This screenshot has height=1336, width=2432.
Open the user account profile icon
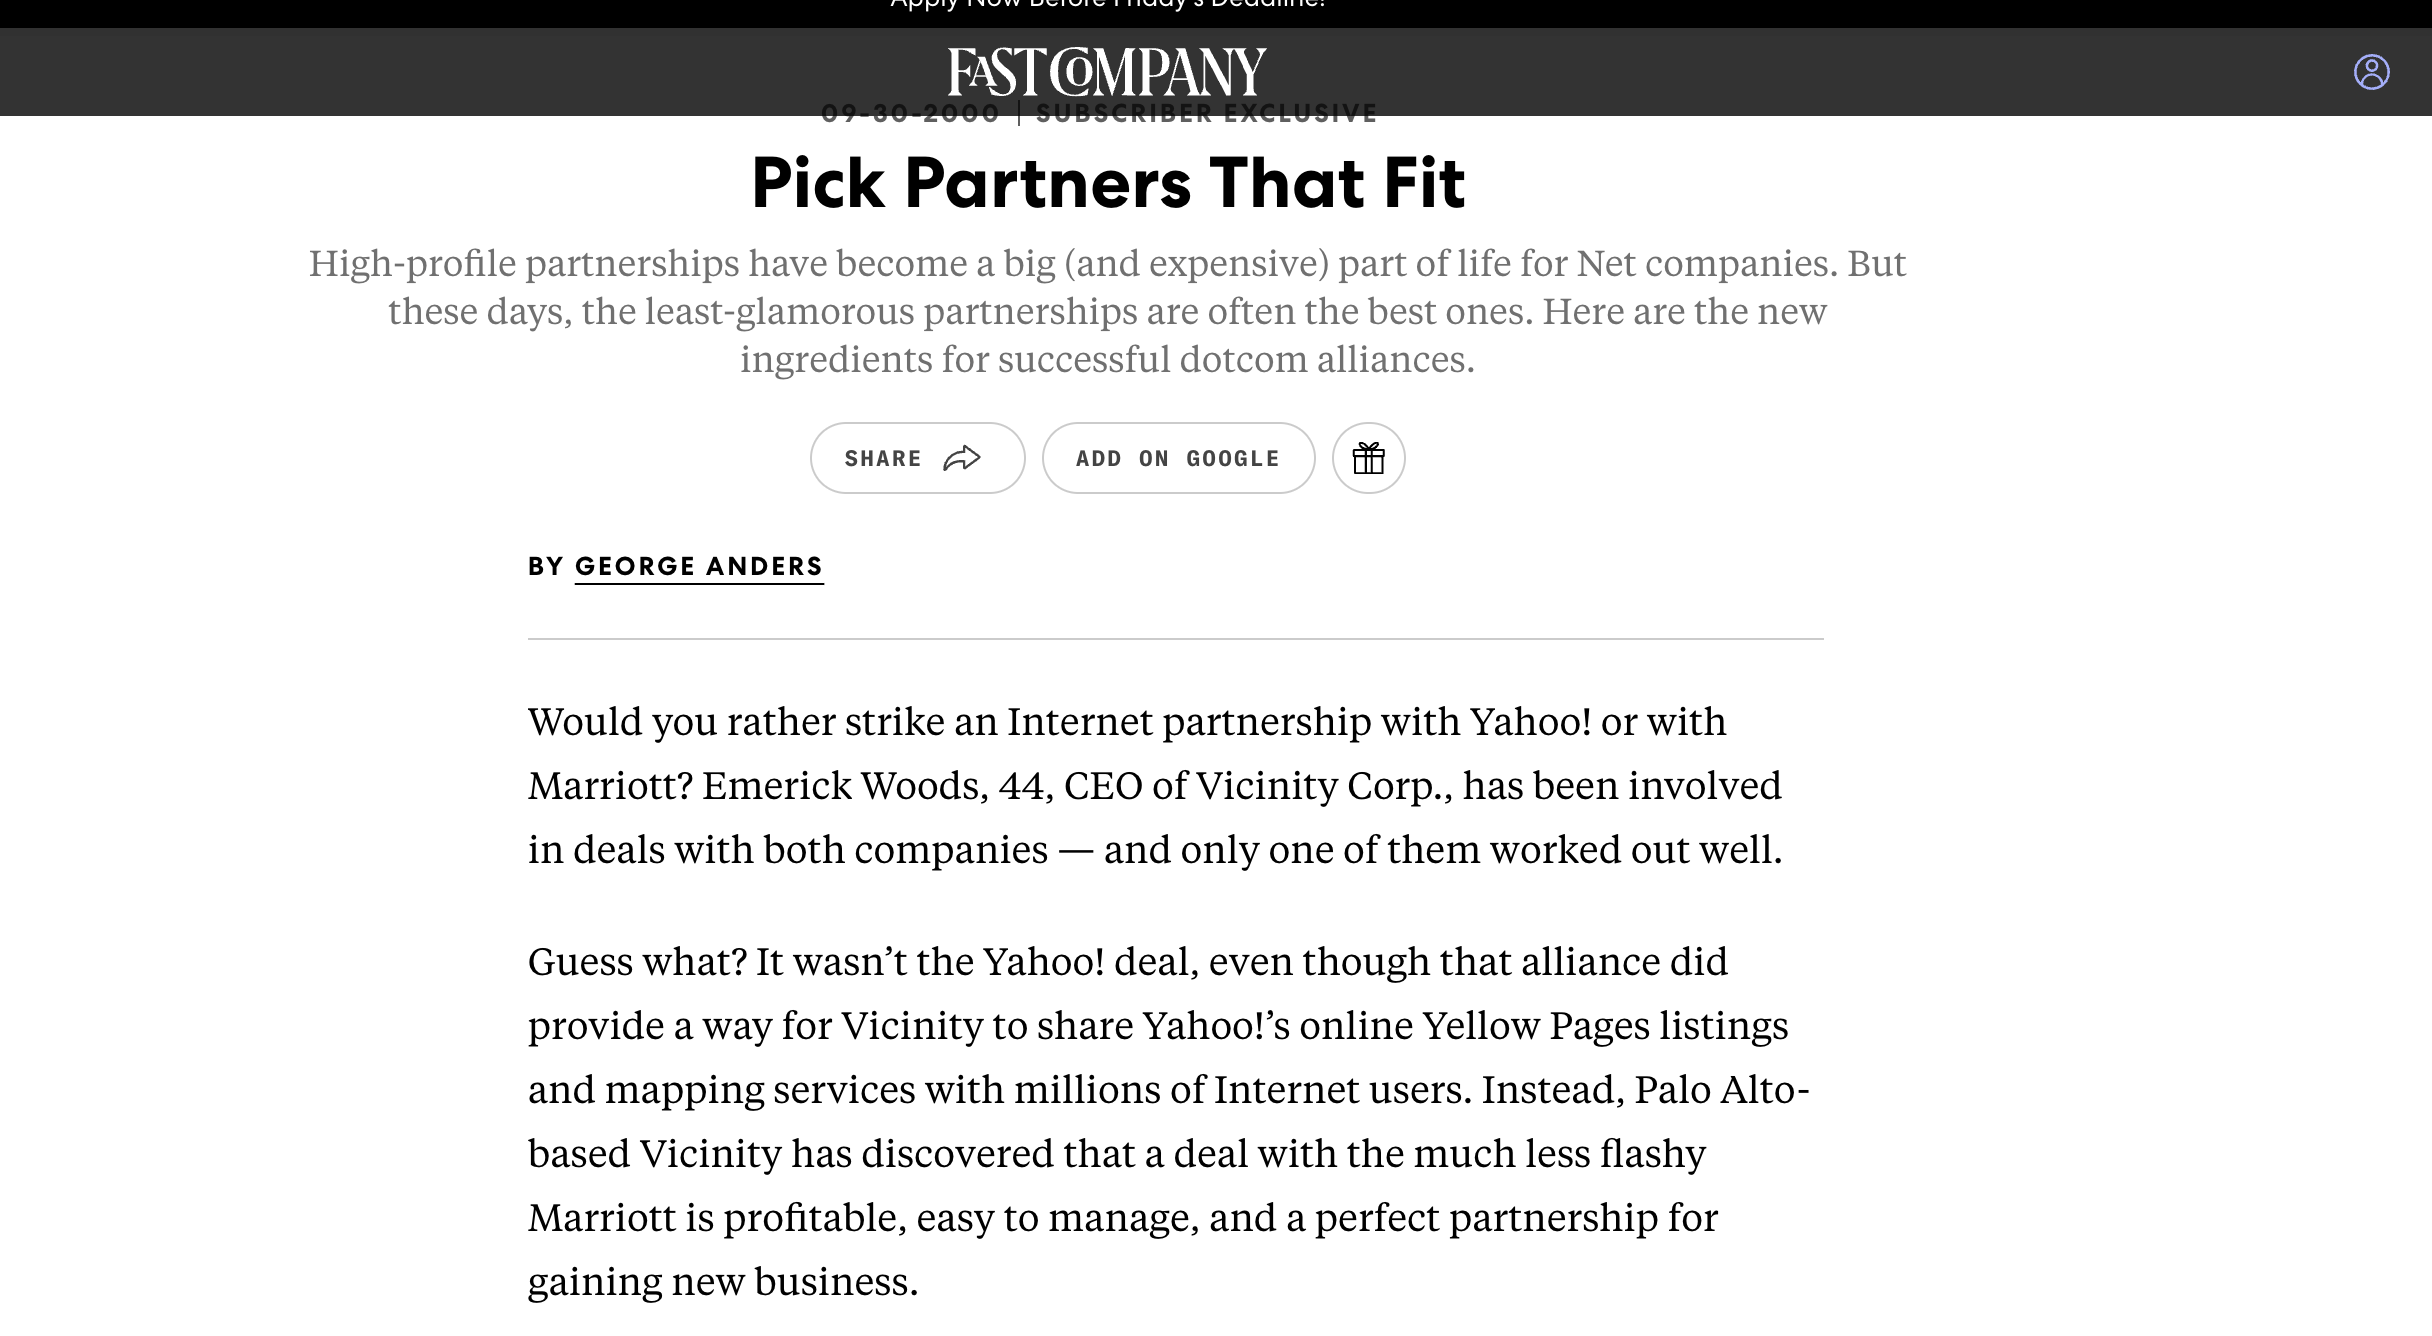[2371, 72]
